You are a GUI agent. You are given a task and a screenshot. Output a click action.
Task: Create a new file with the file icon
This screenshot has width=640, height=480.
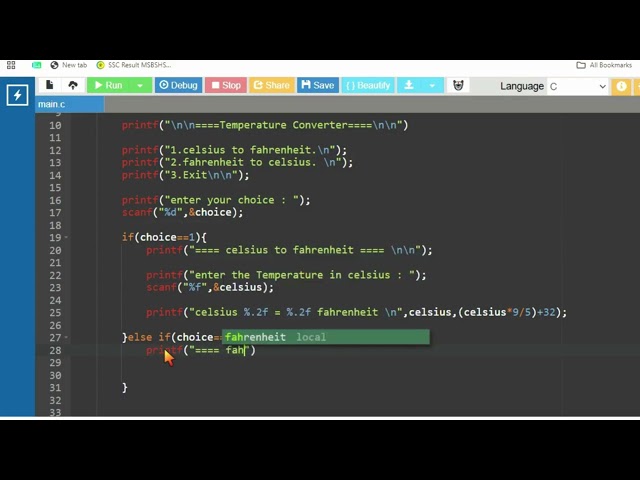(x=50, y=85)
